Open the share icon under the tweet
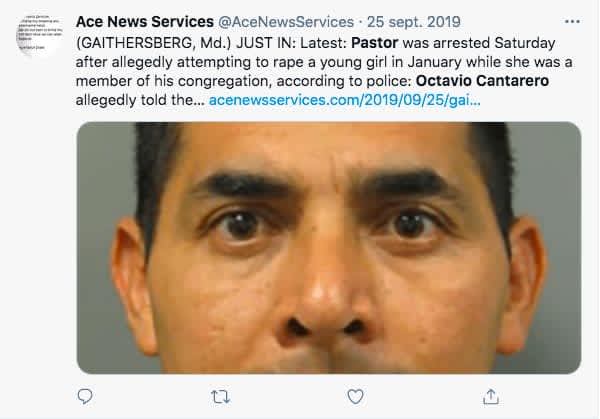 [x=491, y=396]
